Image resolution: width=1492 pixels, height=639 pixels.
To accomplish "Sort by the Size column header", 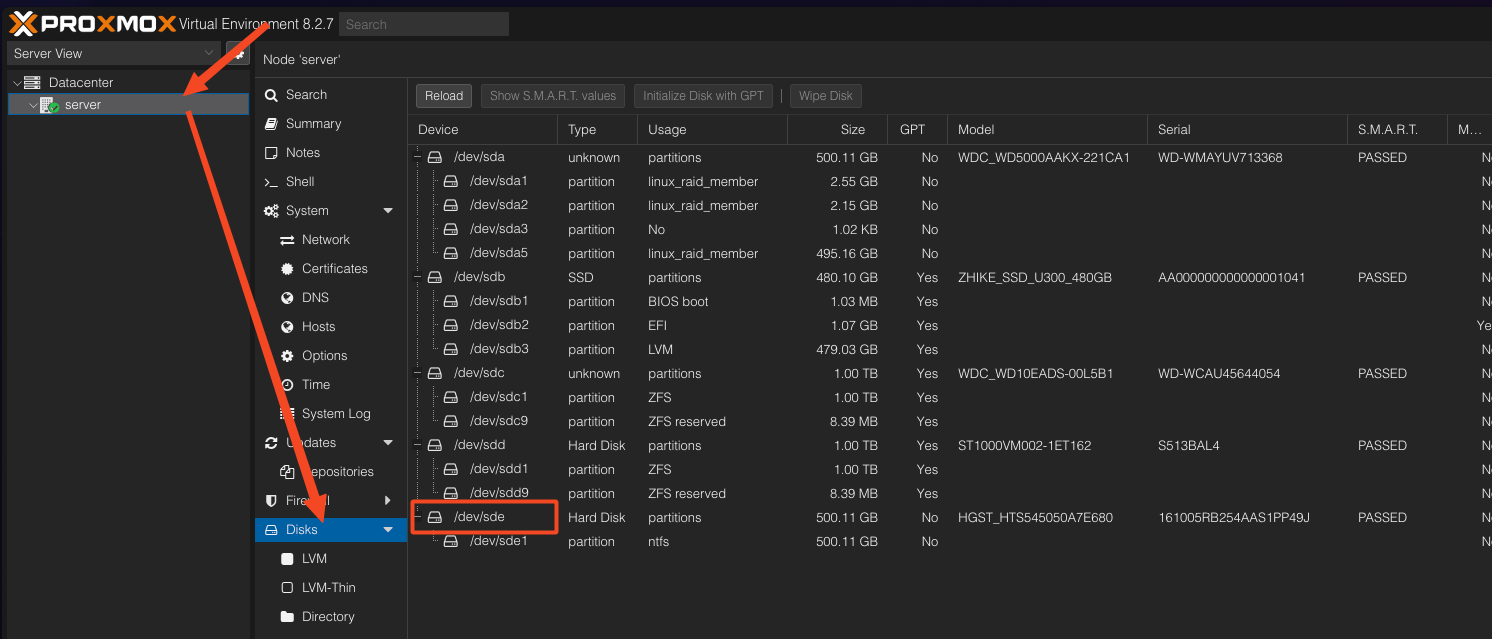I will [x=837, y=130].
